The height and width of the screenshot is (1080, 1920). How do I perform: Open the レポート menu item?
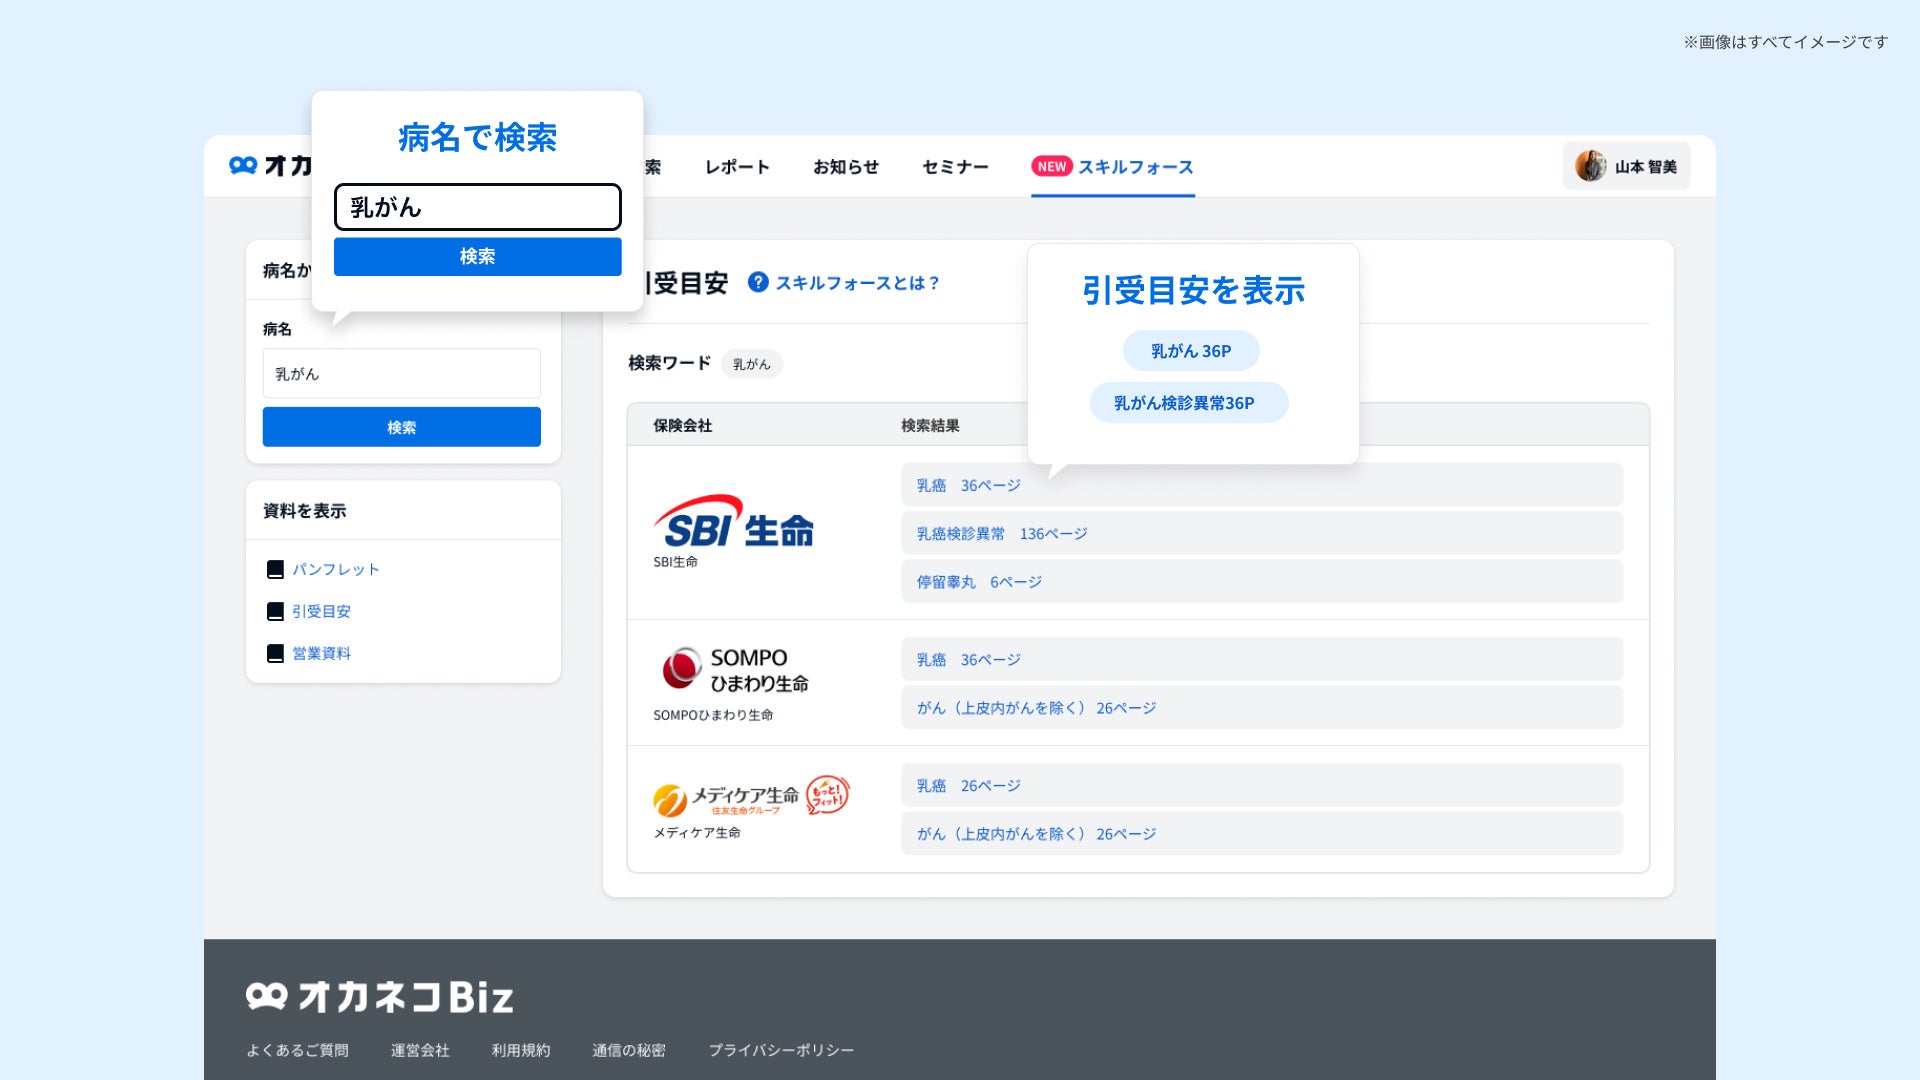[x=737, y=167]
